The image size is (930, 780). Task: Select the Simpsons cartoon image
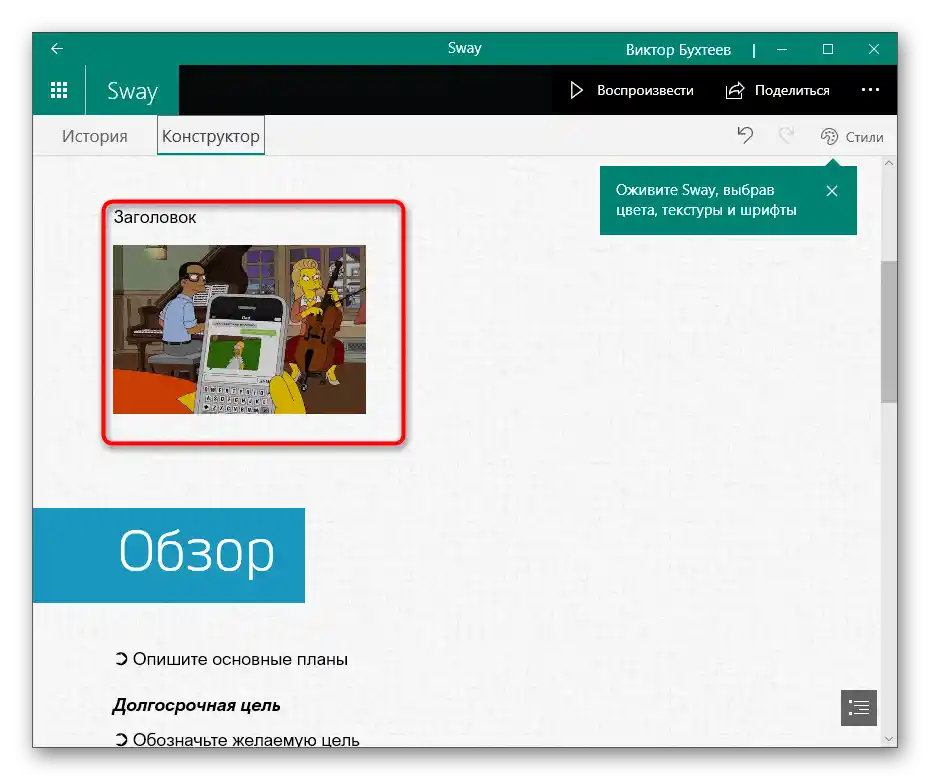pyautogui.click(x=240, y=329)
